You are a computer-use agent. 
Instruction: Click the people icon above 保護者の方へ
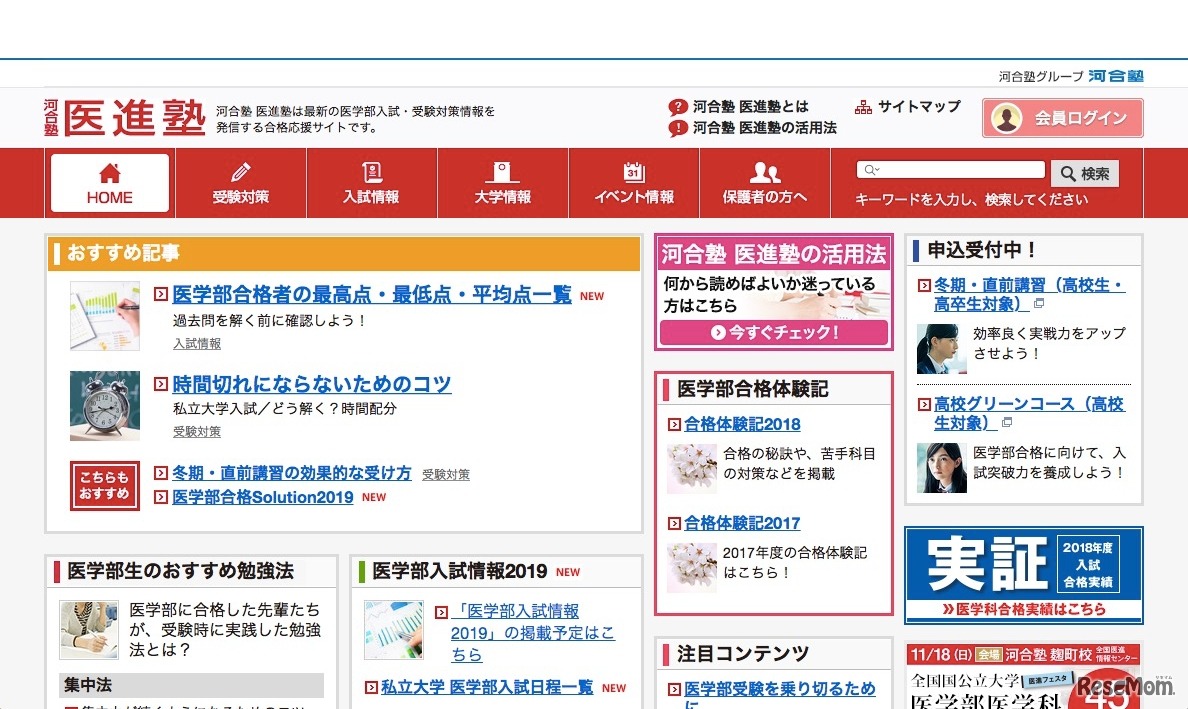click(x=764, y=171)
